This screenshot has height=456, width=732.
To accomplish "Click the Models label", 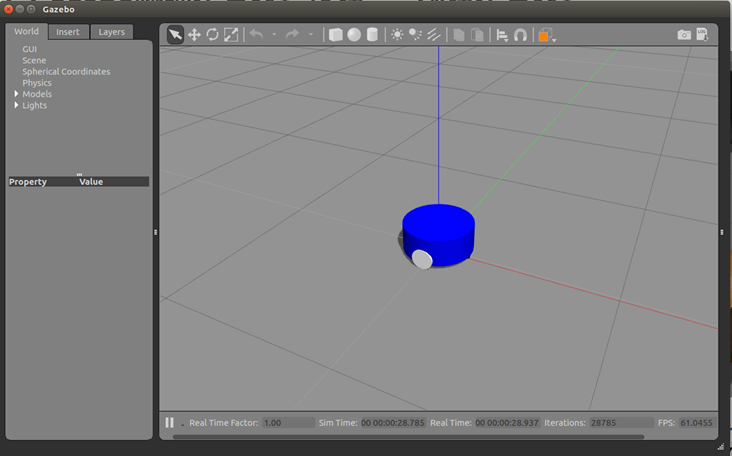I will click(x=37, y=94).
